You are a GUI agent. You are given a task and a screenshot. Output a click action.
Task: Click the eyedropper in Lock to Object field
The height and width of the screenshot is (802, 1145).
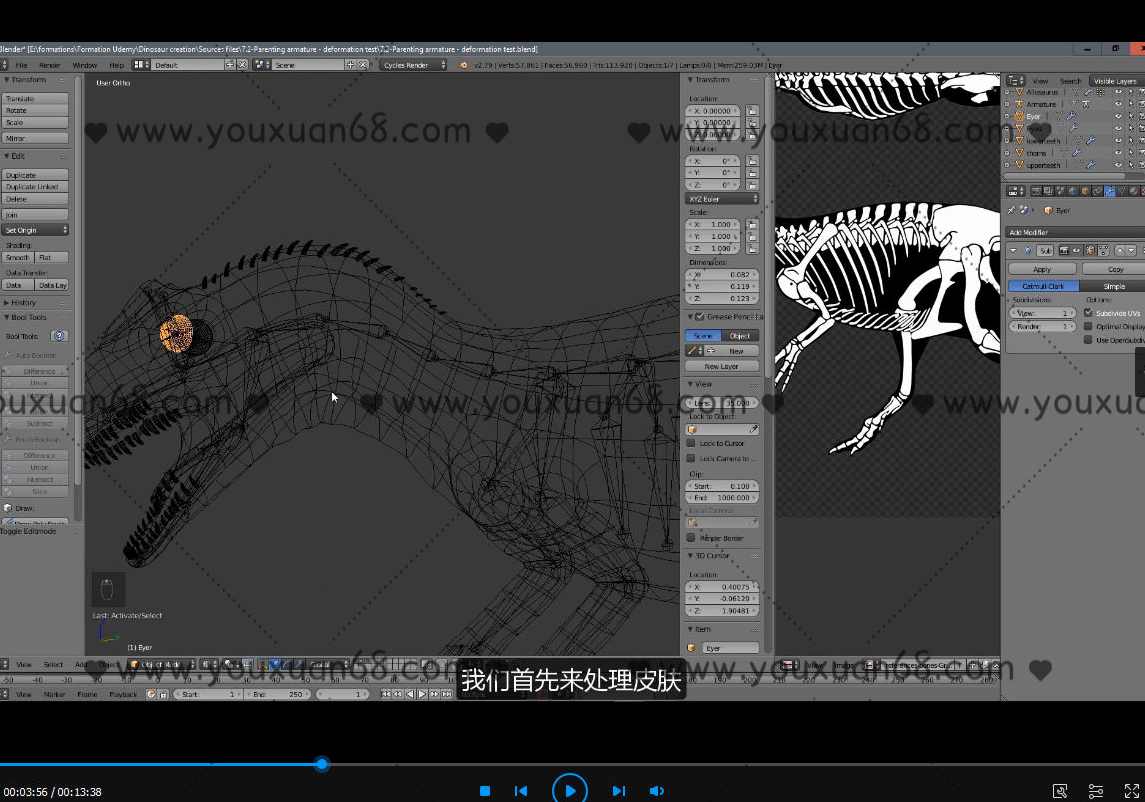pyautogui.click(x=754, y=429)
